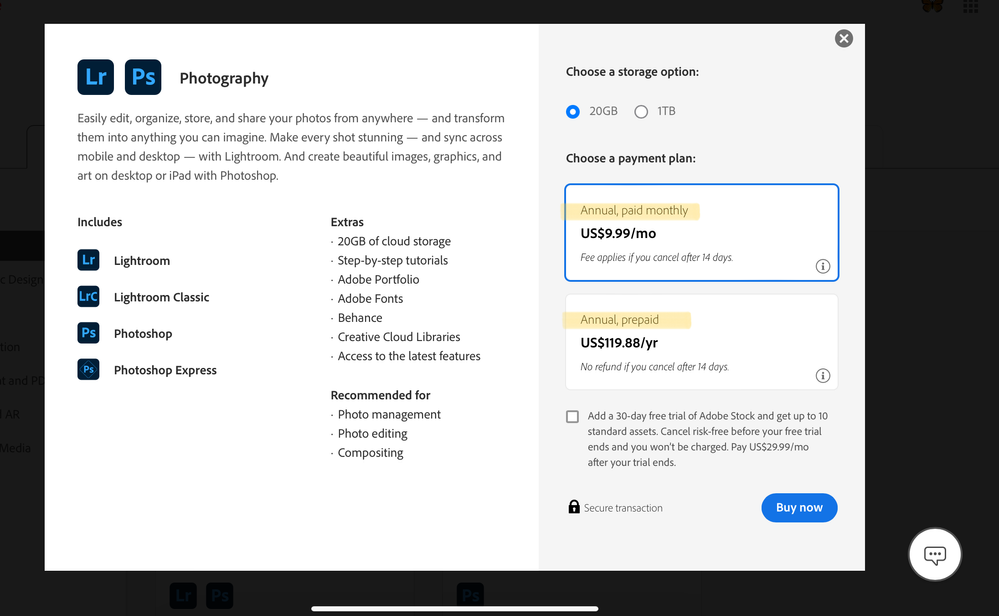Open the apps grid icon at top right

[x=970, y=6]
